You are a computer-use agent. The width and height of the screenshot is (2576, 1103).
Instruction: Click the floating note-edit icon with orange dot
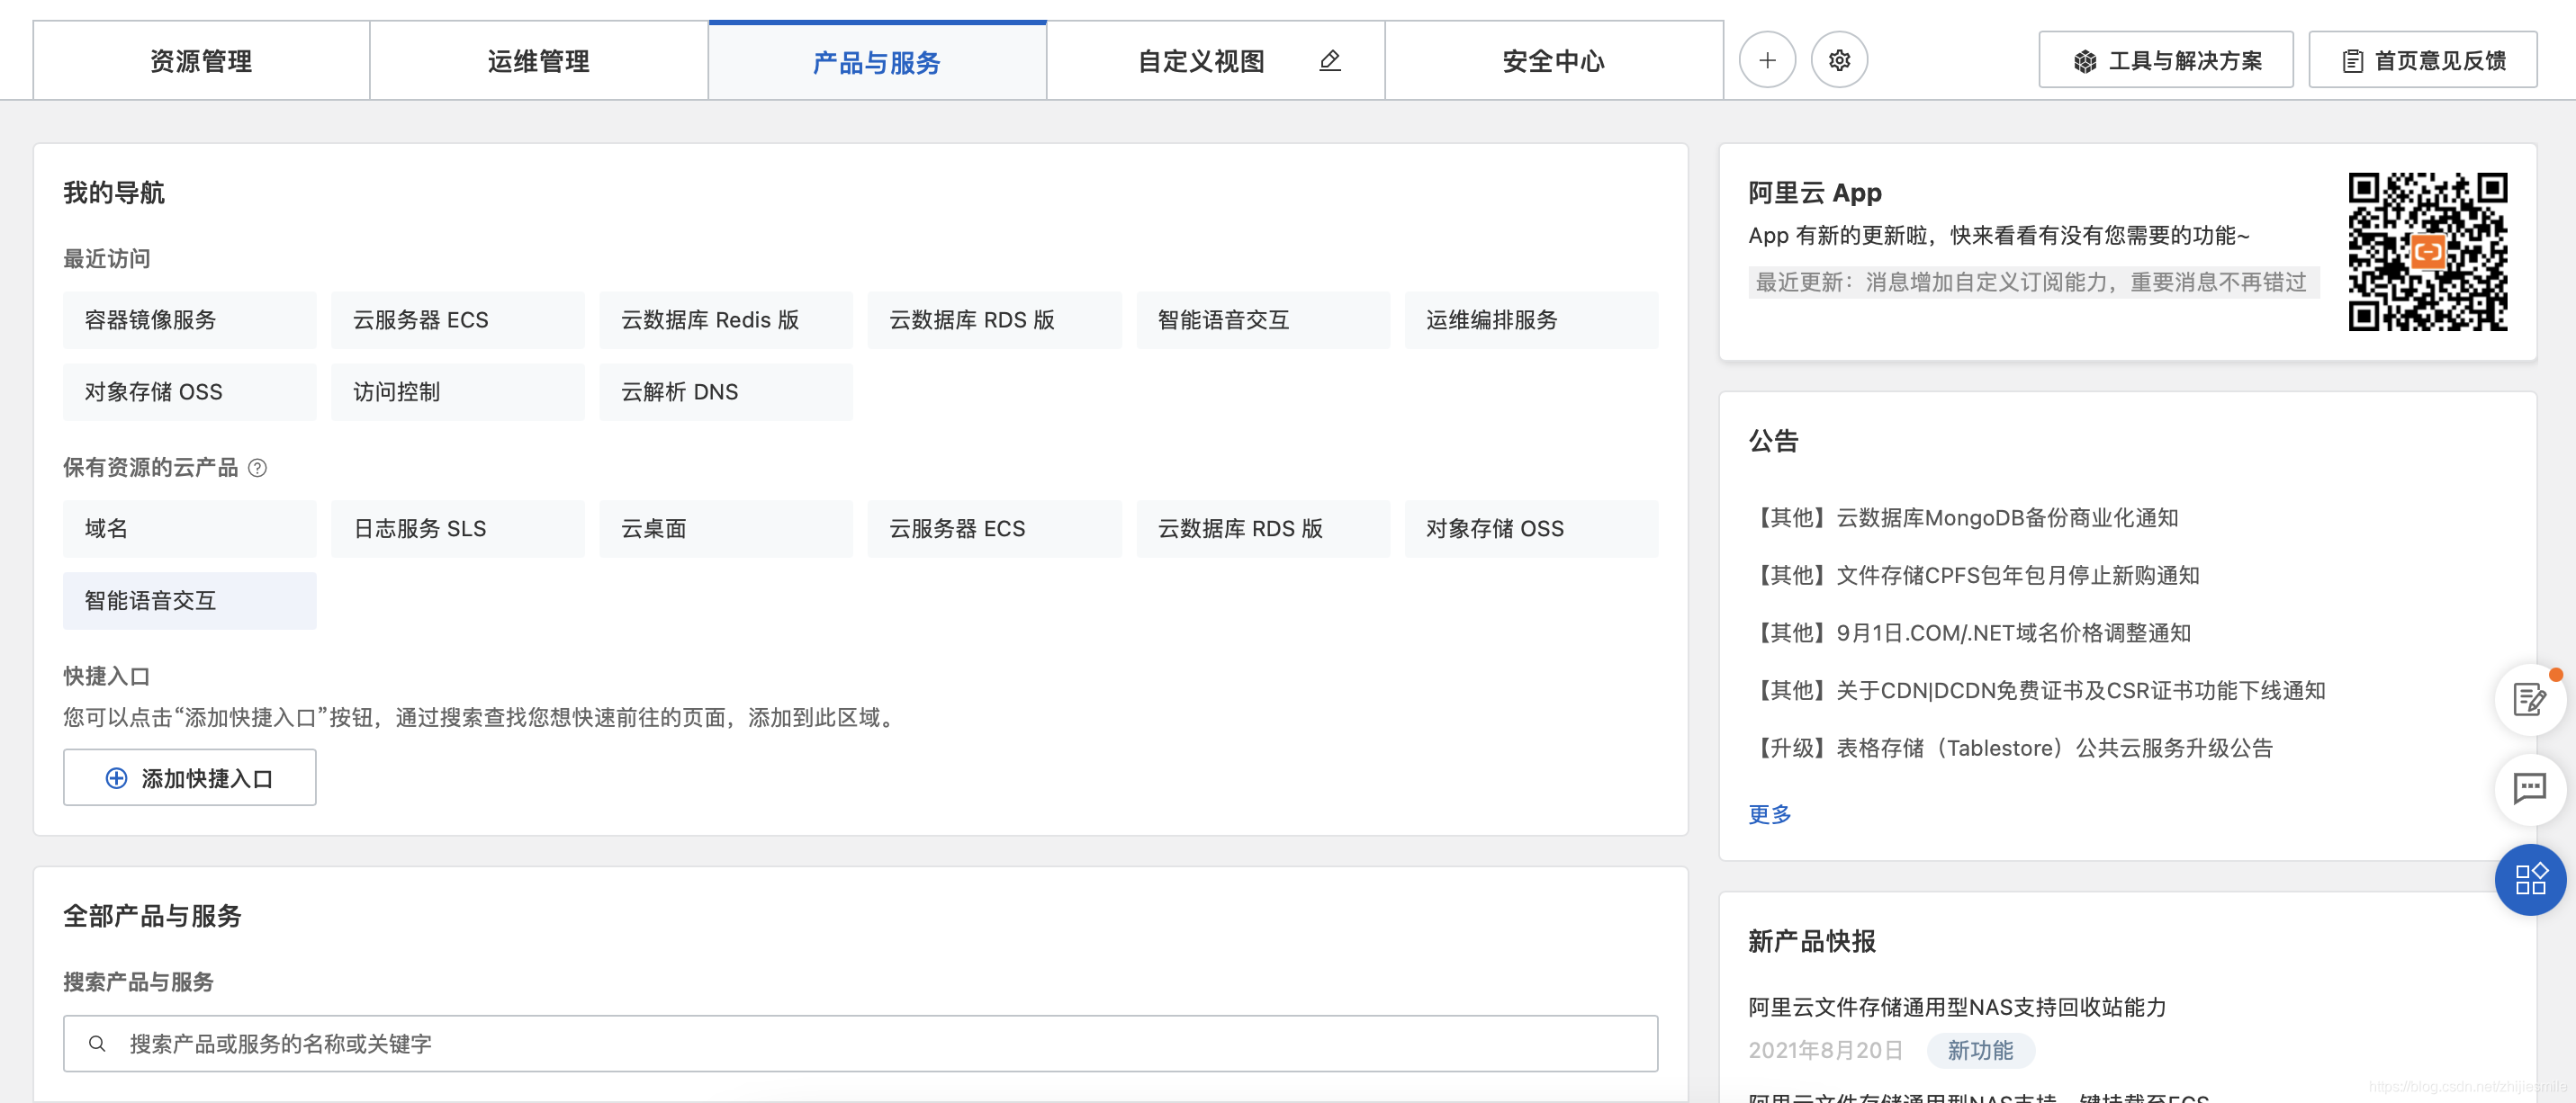point(2530,699)
